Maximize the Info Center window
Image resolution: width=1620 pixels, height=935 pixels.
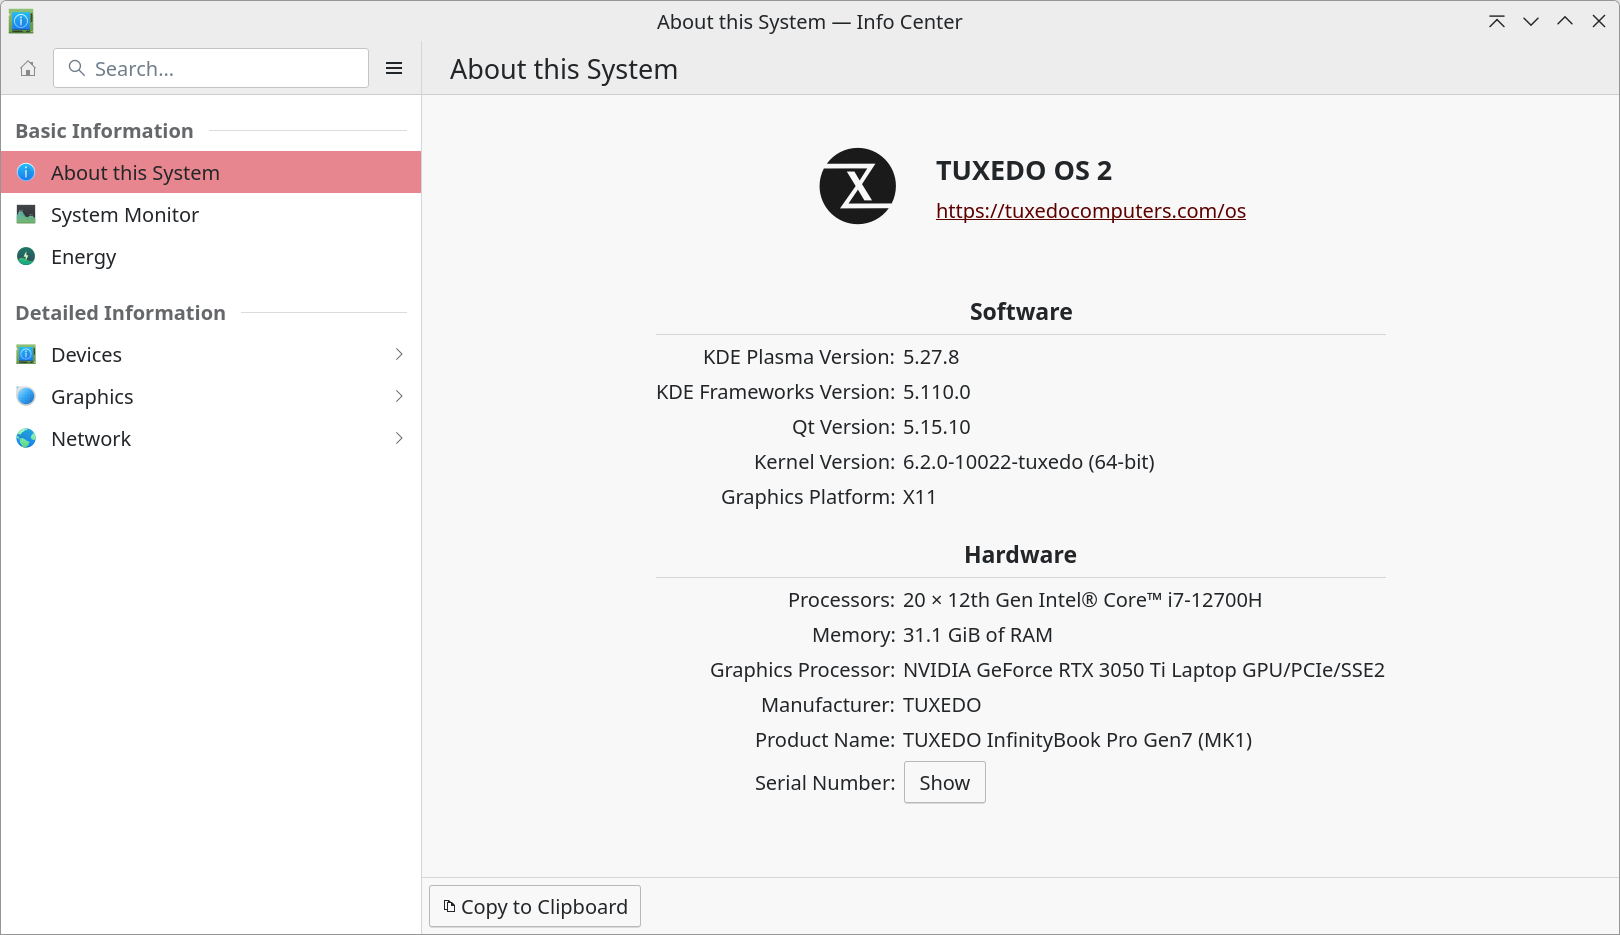(1565, 21)
